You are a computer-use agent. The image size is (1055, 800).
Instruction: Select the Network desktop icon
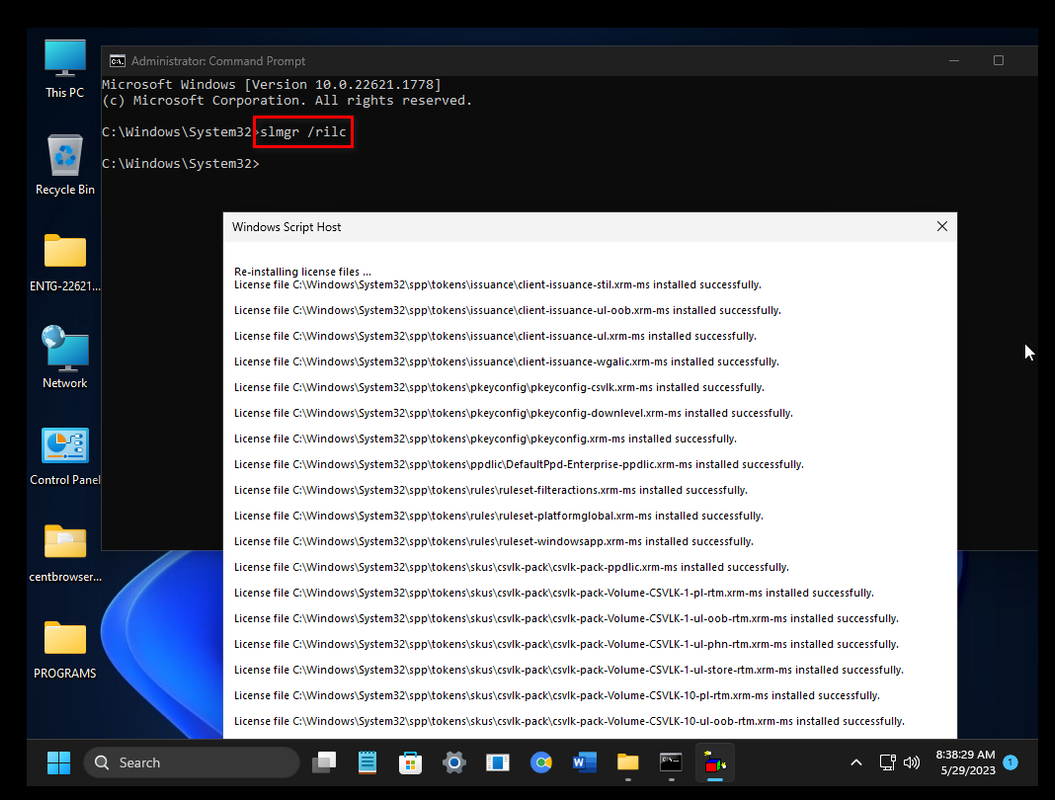[x=65, y=358]
